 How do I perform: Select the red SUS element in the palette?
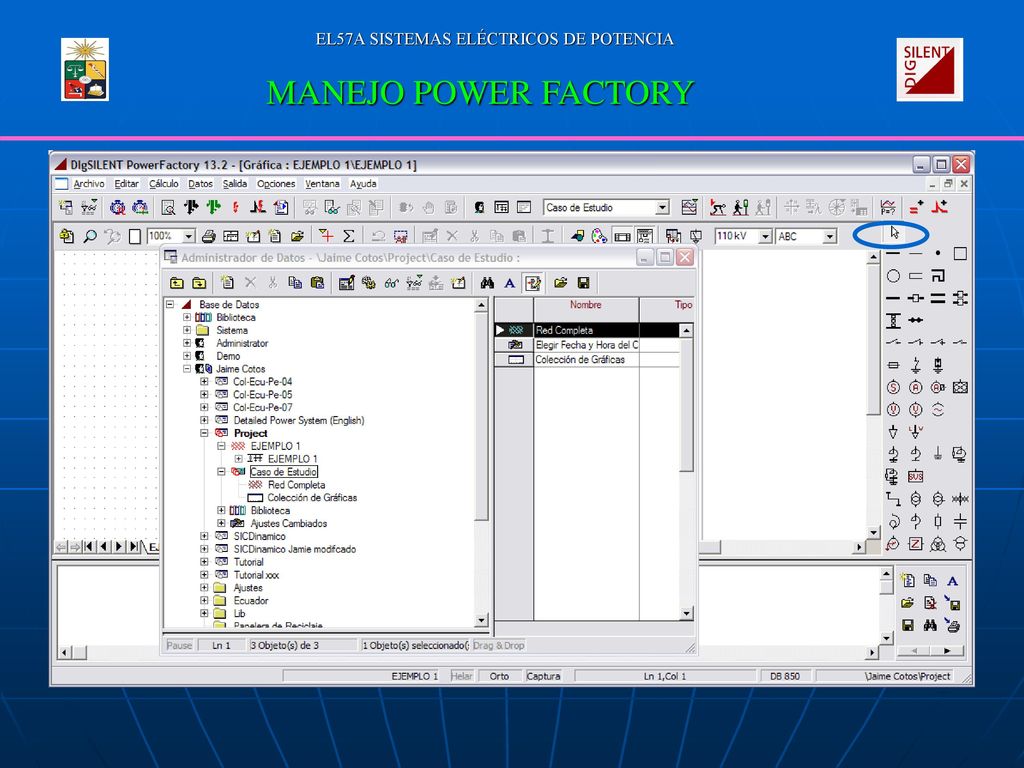[x=916, y=476]
